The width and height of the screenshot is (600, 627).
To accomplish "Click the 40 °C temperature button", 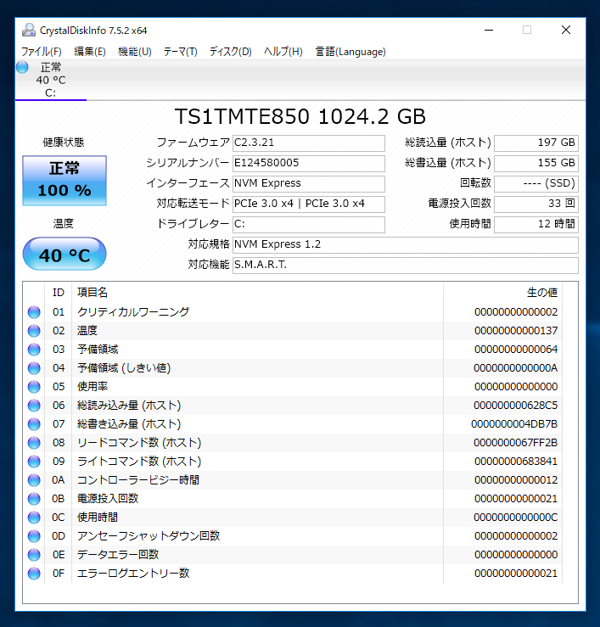I will pos(64,254).
